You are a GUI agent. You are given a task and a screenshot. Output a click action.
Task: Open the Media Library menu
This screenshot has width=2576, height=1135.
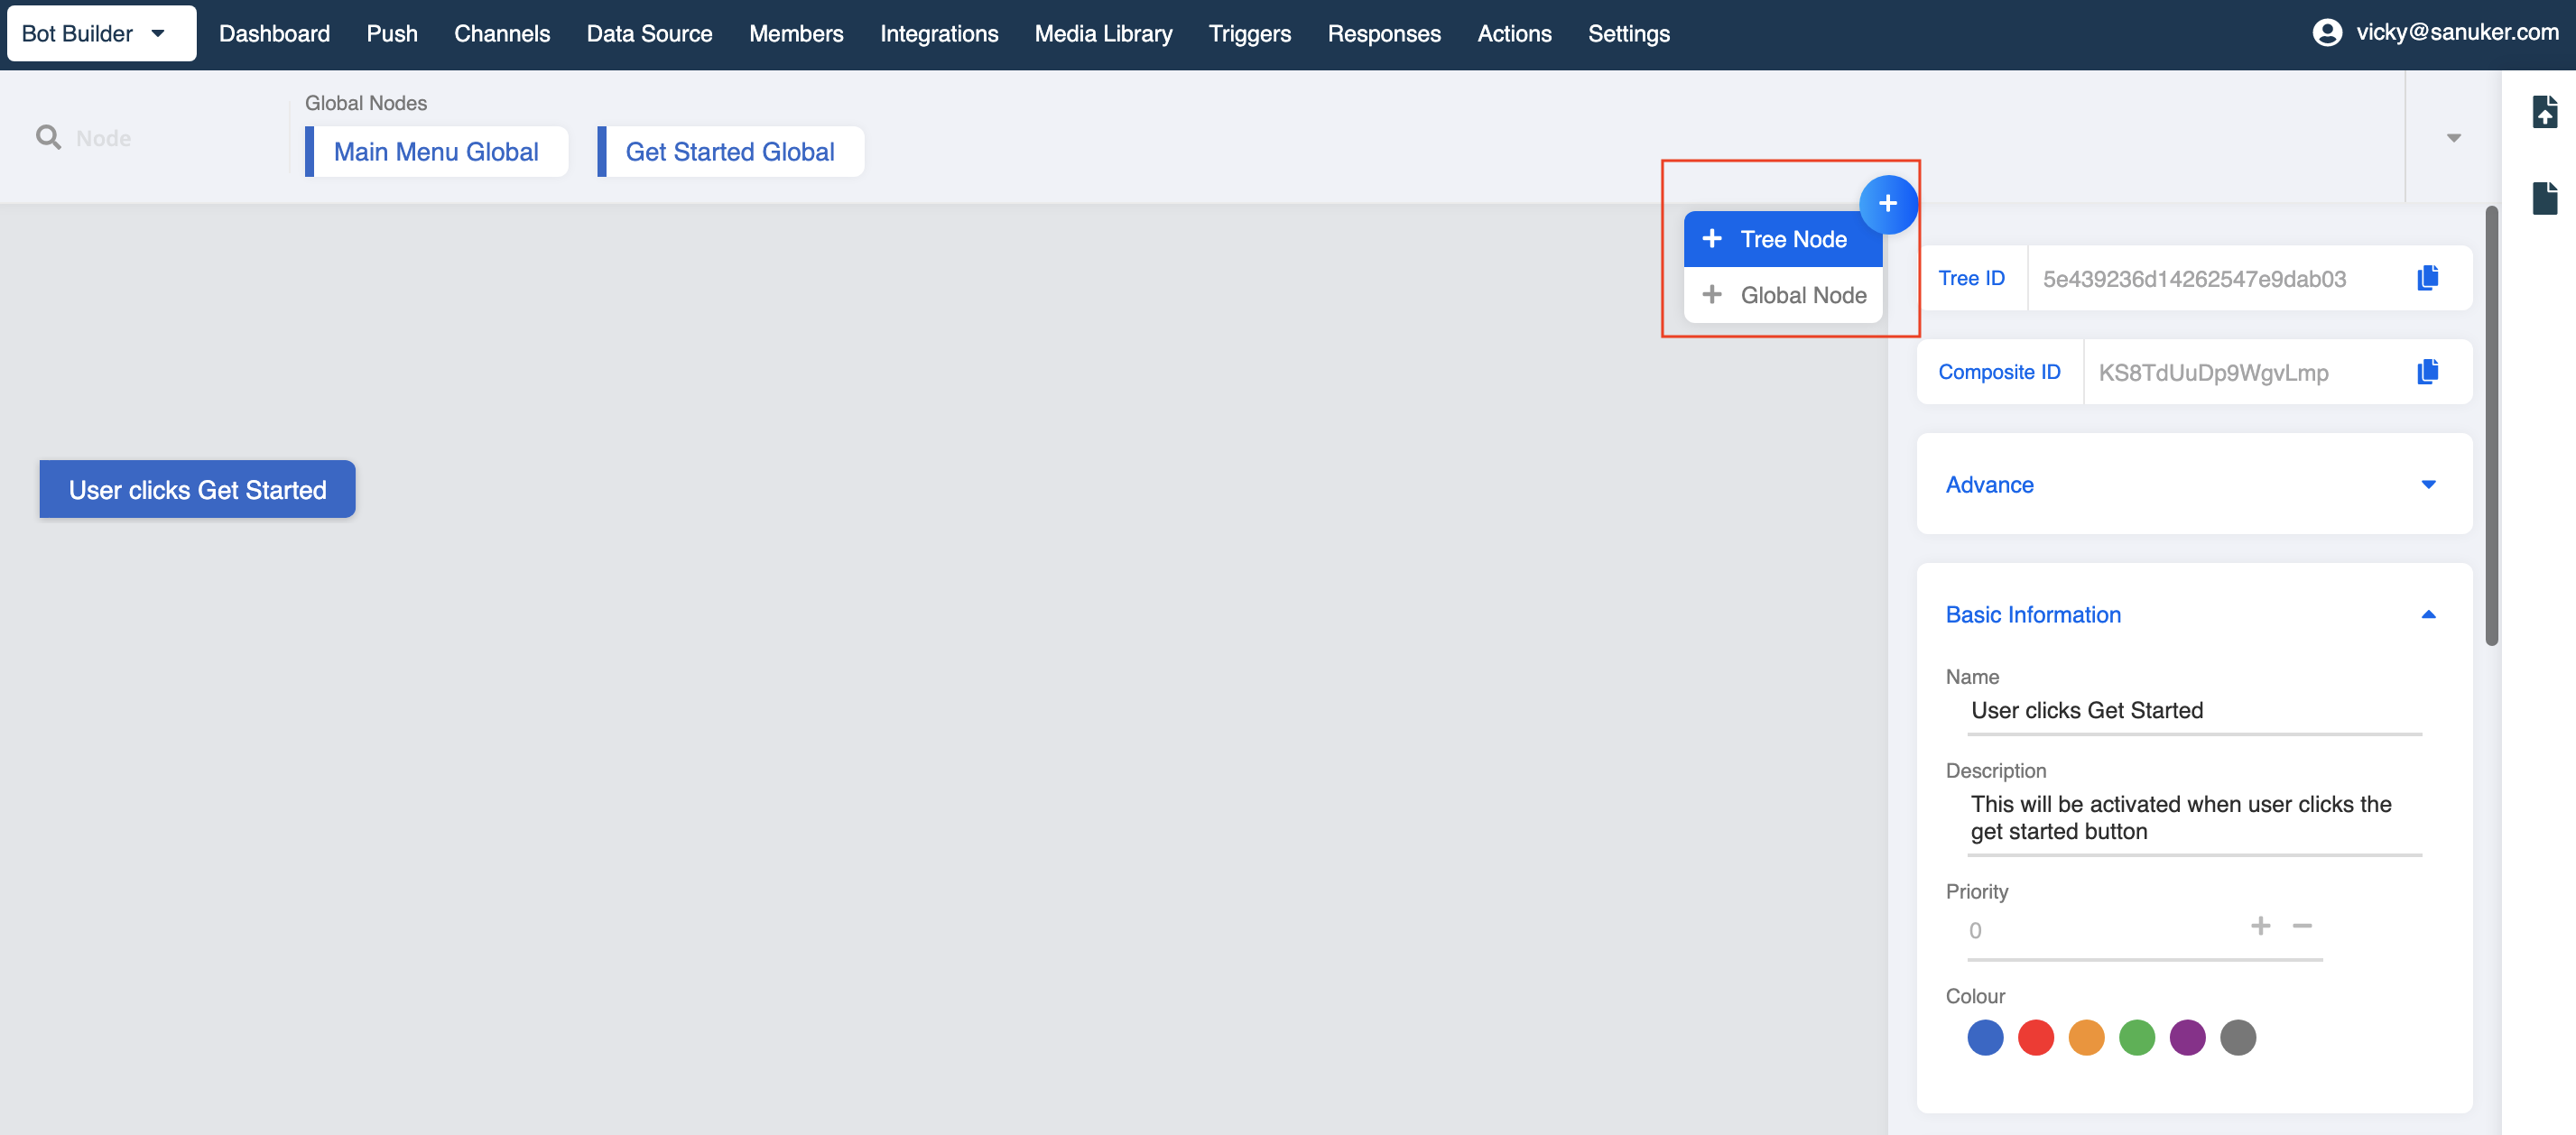point(1103,33)
